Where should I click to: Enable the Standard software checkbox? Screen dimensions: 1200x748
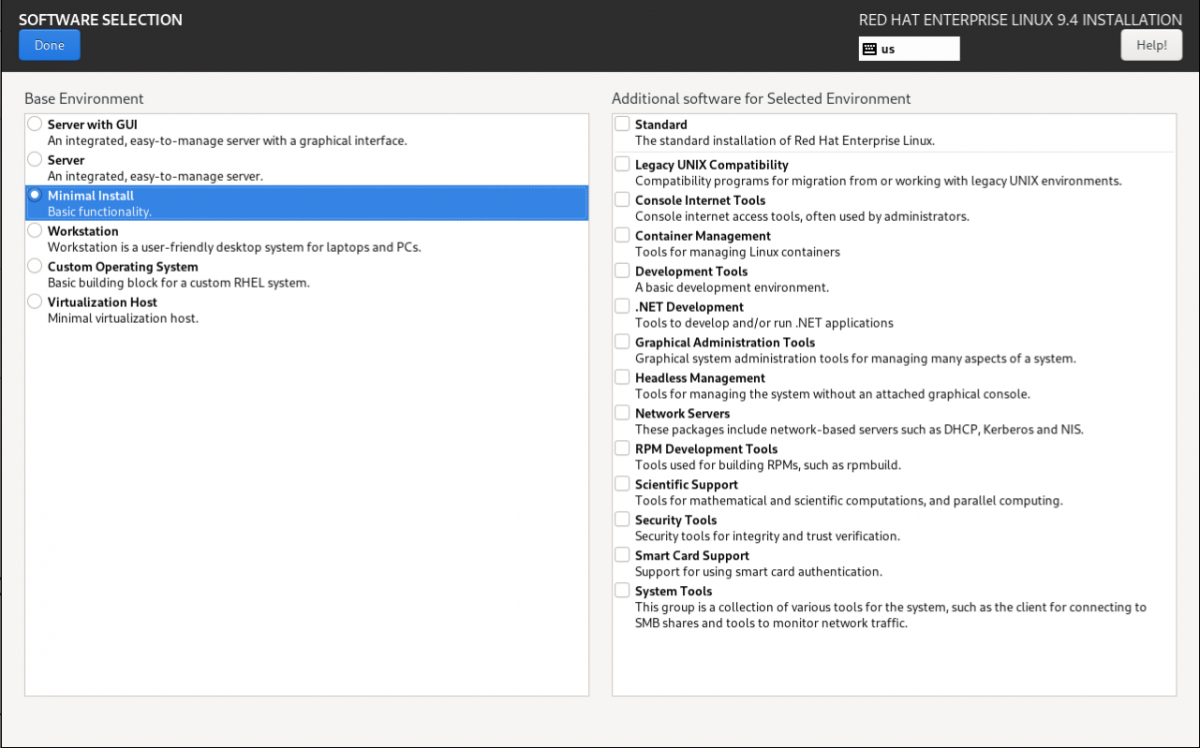pyautogui.click(x=622, y=124)
